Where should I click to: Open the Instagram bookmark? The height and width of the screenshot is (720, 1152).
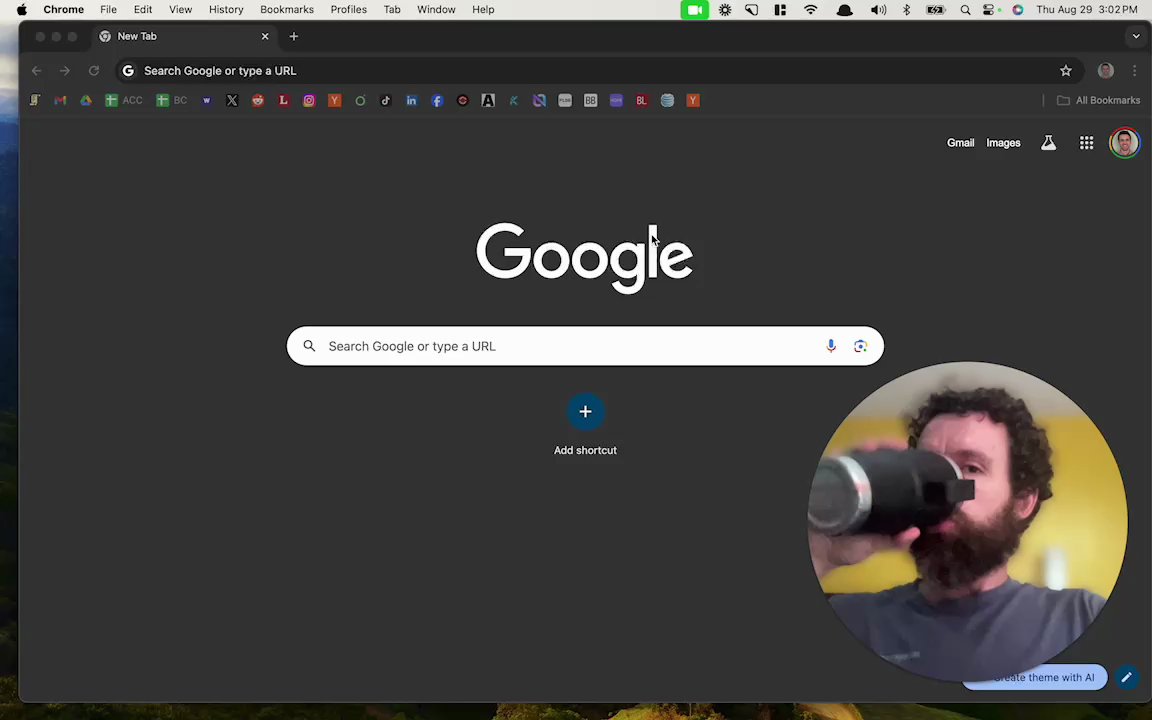click(309, 101)
